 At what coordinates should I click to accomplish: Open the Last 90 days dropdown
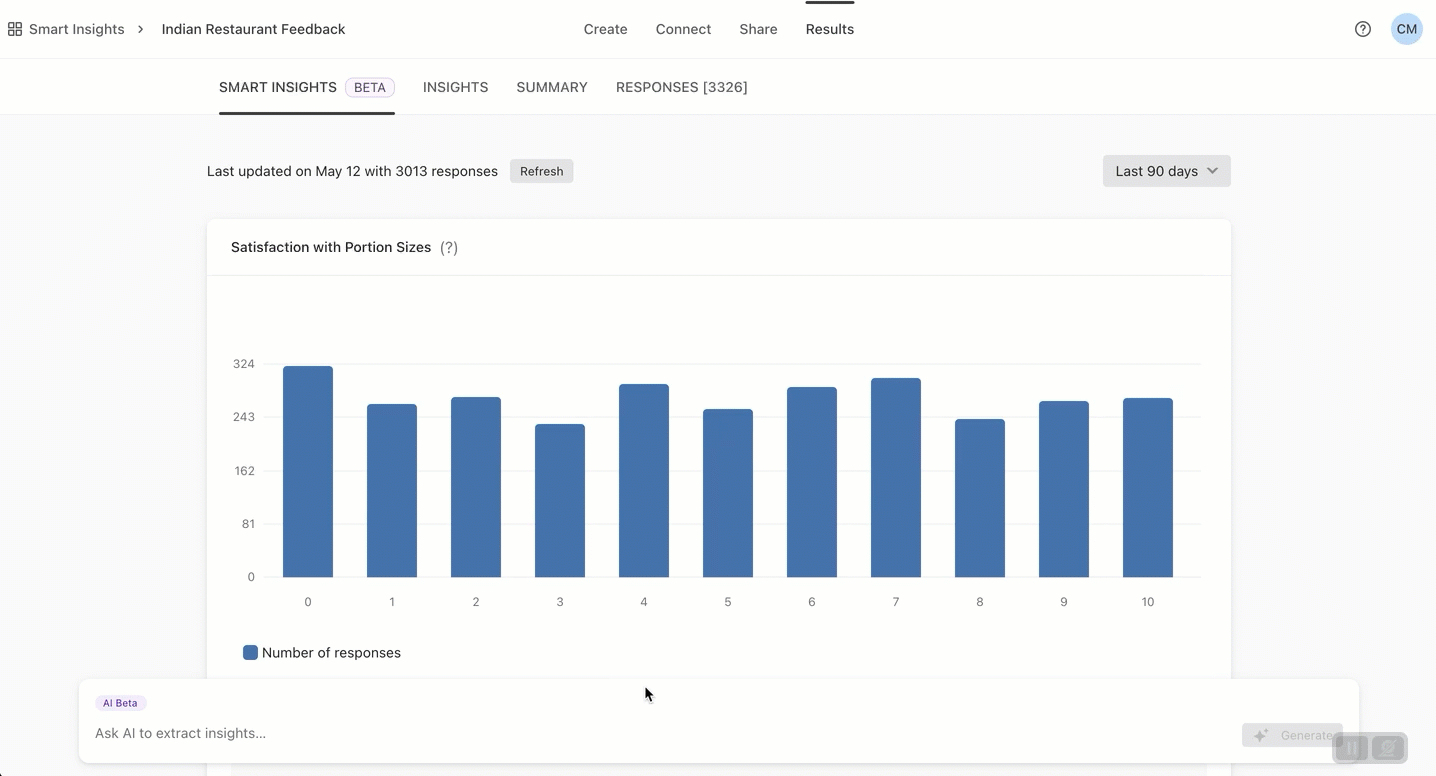point(1165,171)
